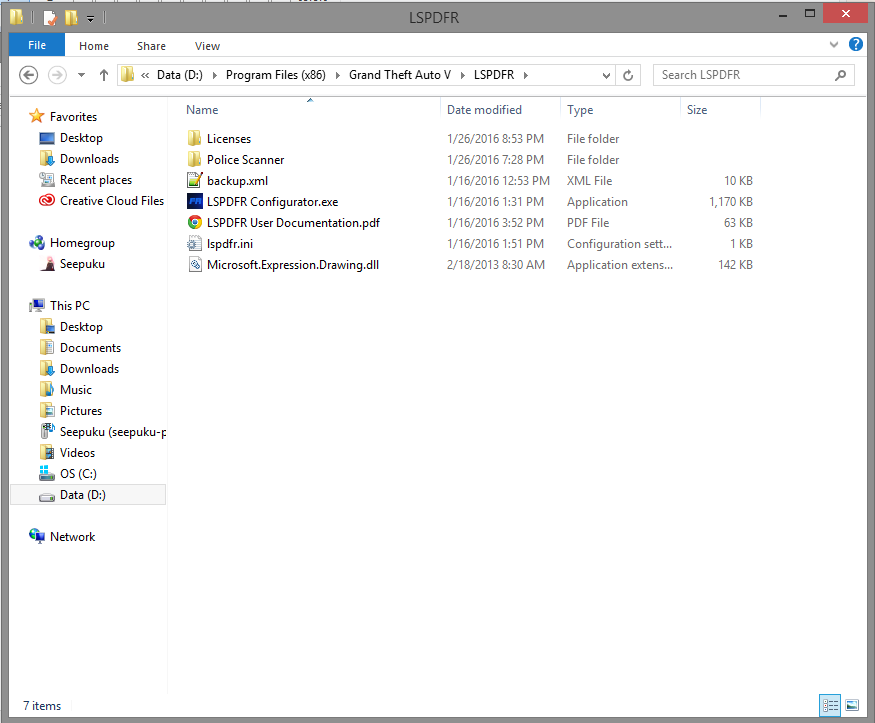Click the New folder quick access icon
This screenshot has height=723, width=875.
click(71, 18)
